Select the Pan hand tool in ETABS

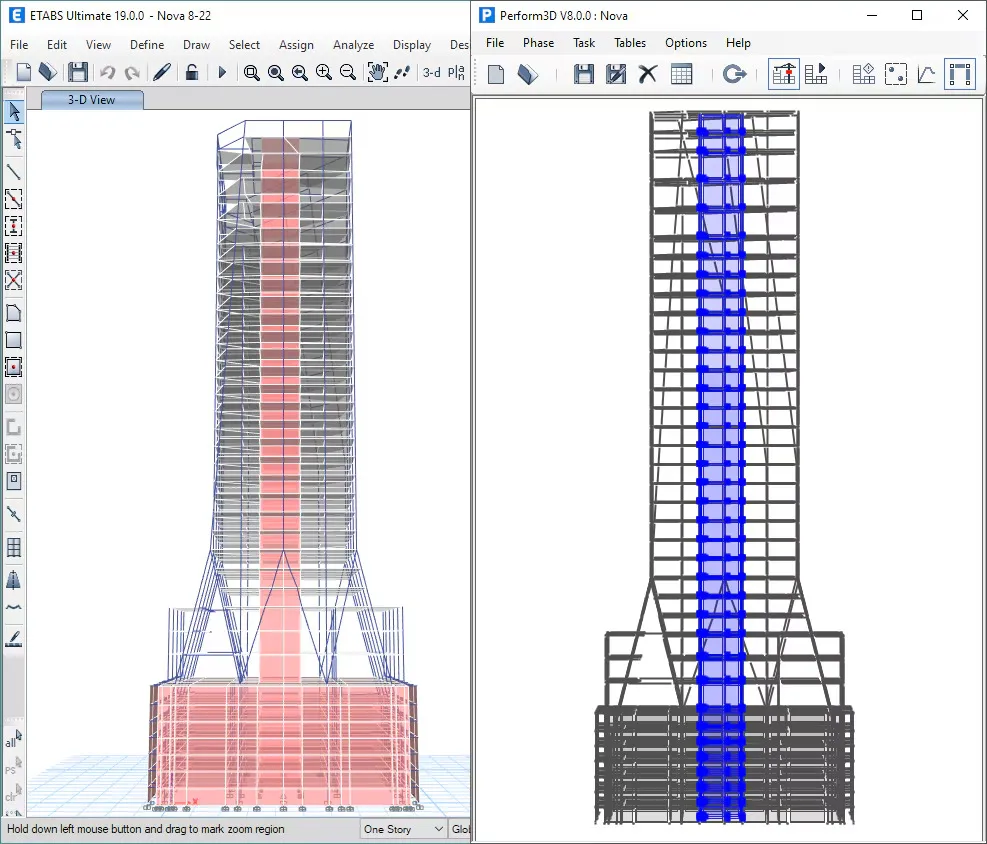377,72
